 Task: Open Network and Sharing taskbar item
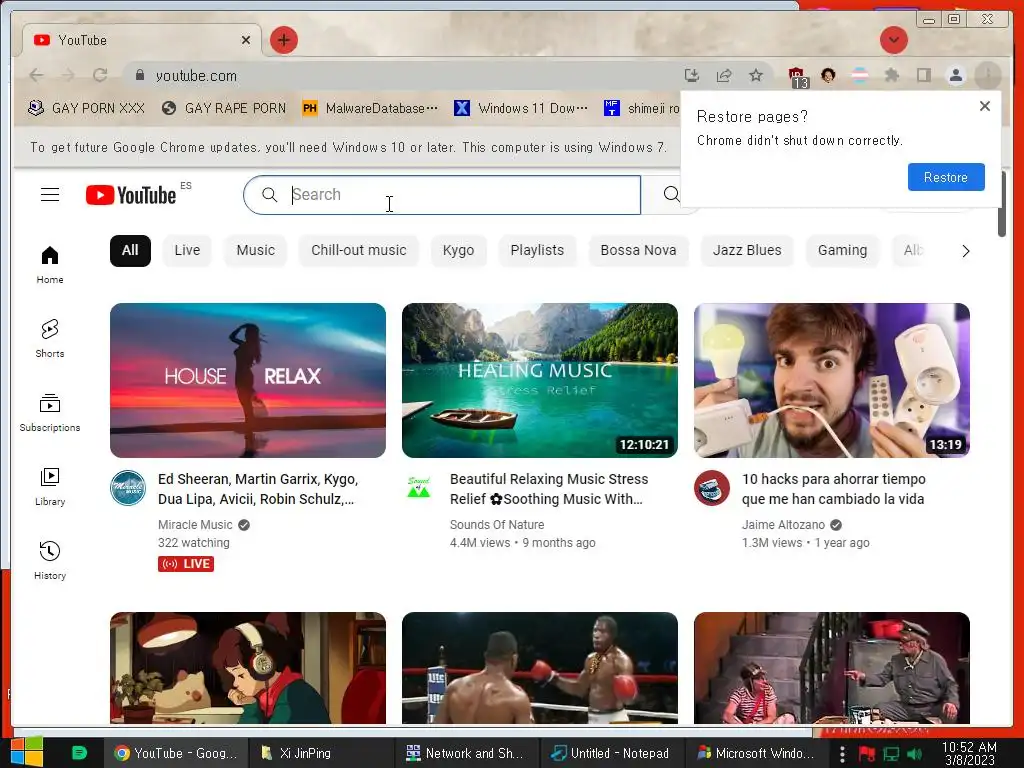pos(466,753)
